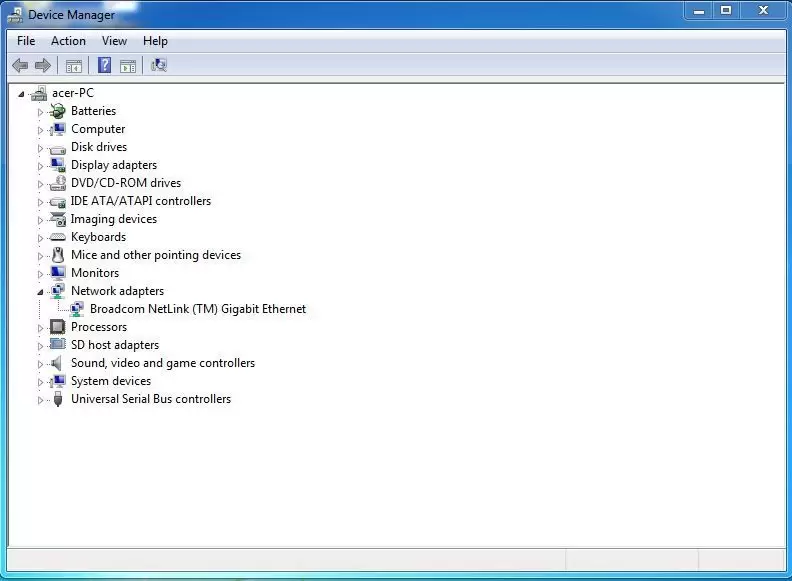The width and height of the screenshot is (792, 581).
Task: Click the Device Manager title bar icon
Action: coord(15,15)
